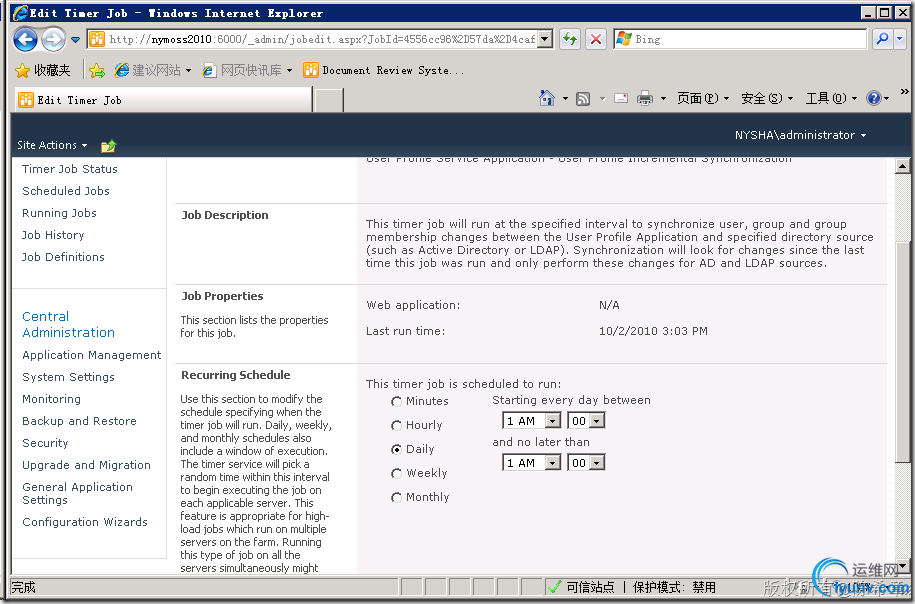This screenshot has height=604, width=915.
Task: Expand the command bar overflow chevron
Action: tap(904, 92)
